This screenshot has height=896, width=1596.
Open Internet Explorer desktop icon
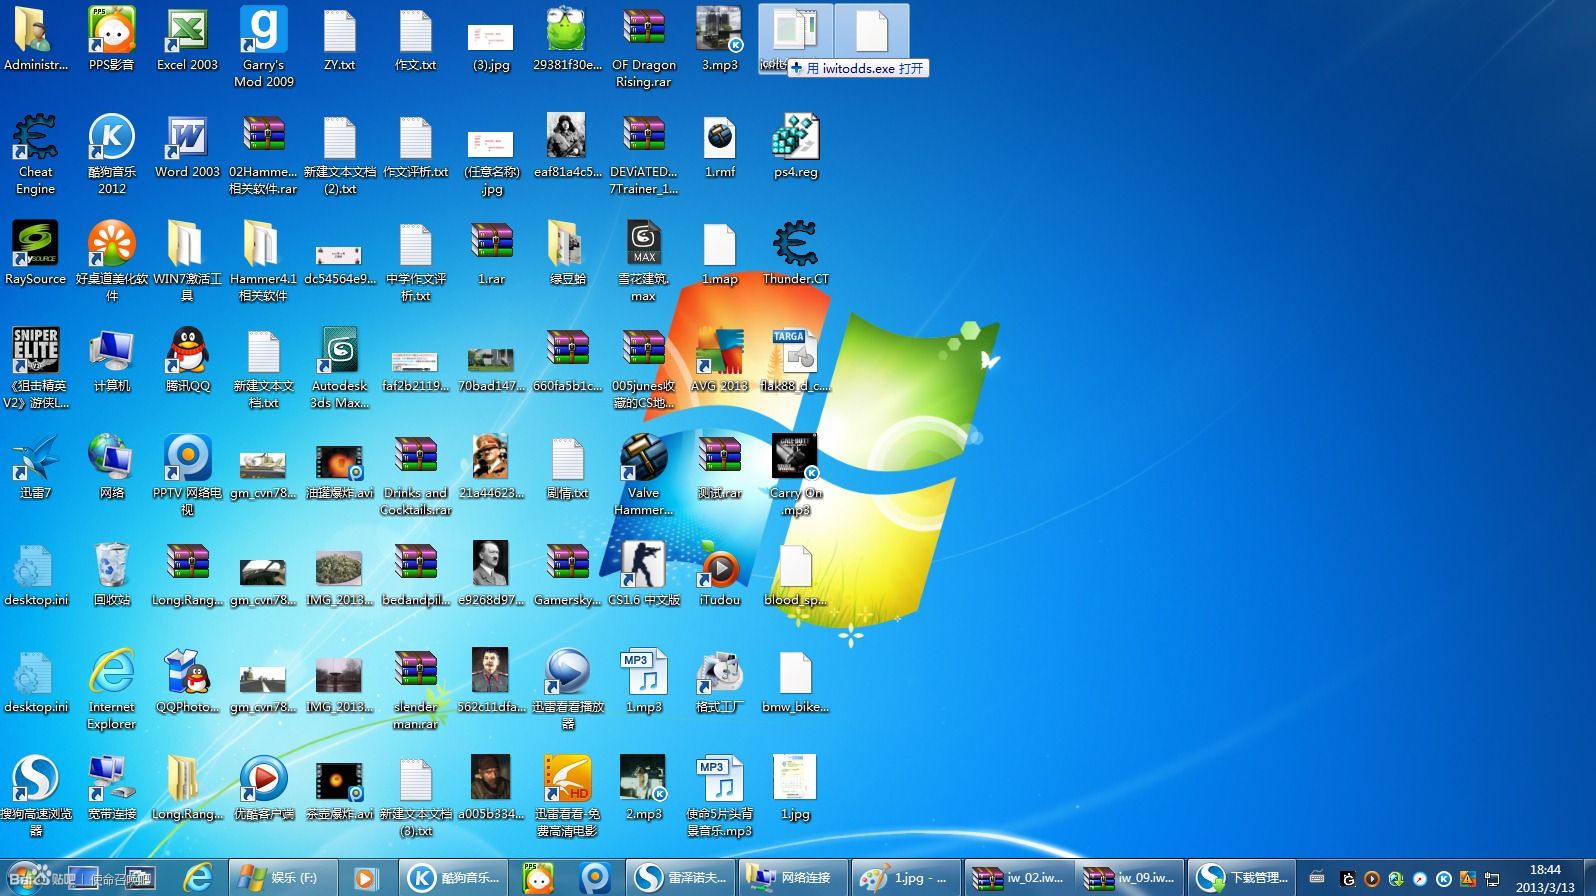(111, 688)
